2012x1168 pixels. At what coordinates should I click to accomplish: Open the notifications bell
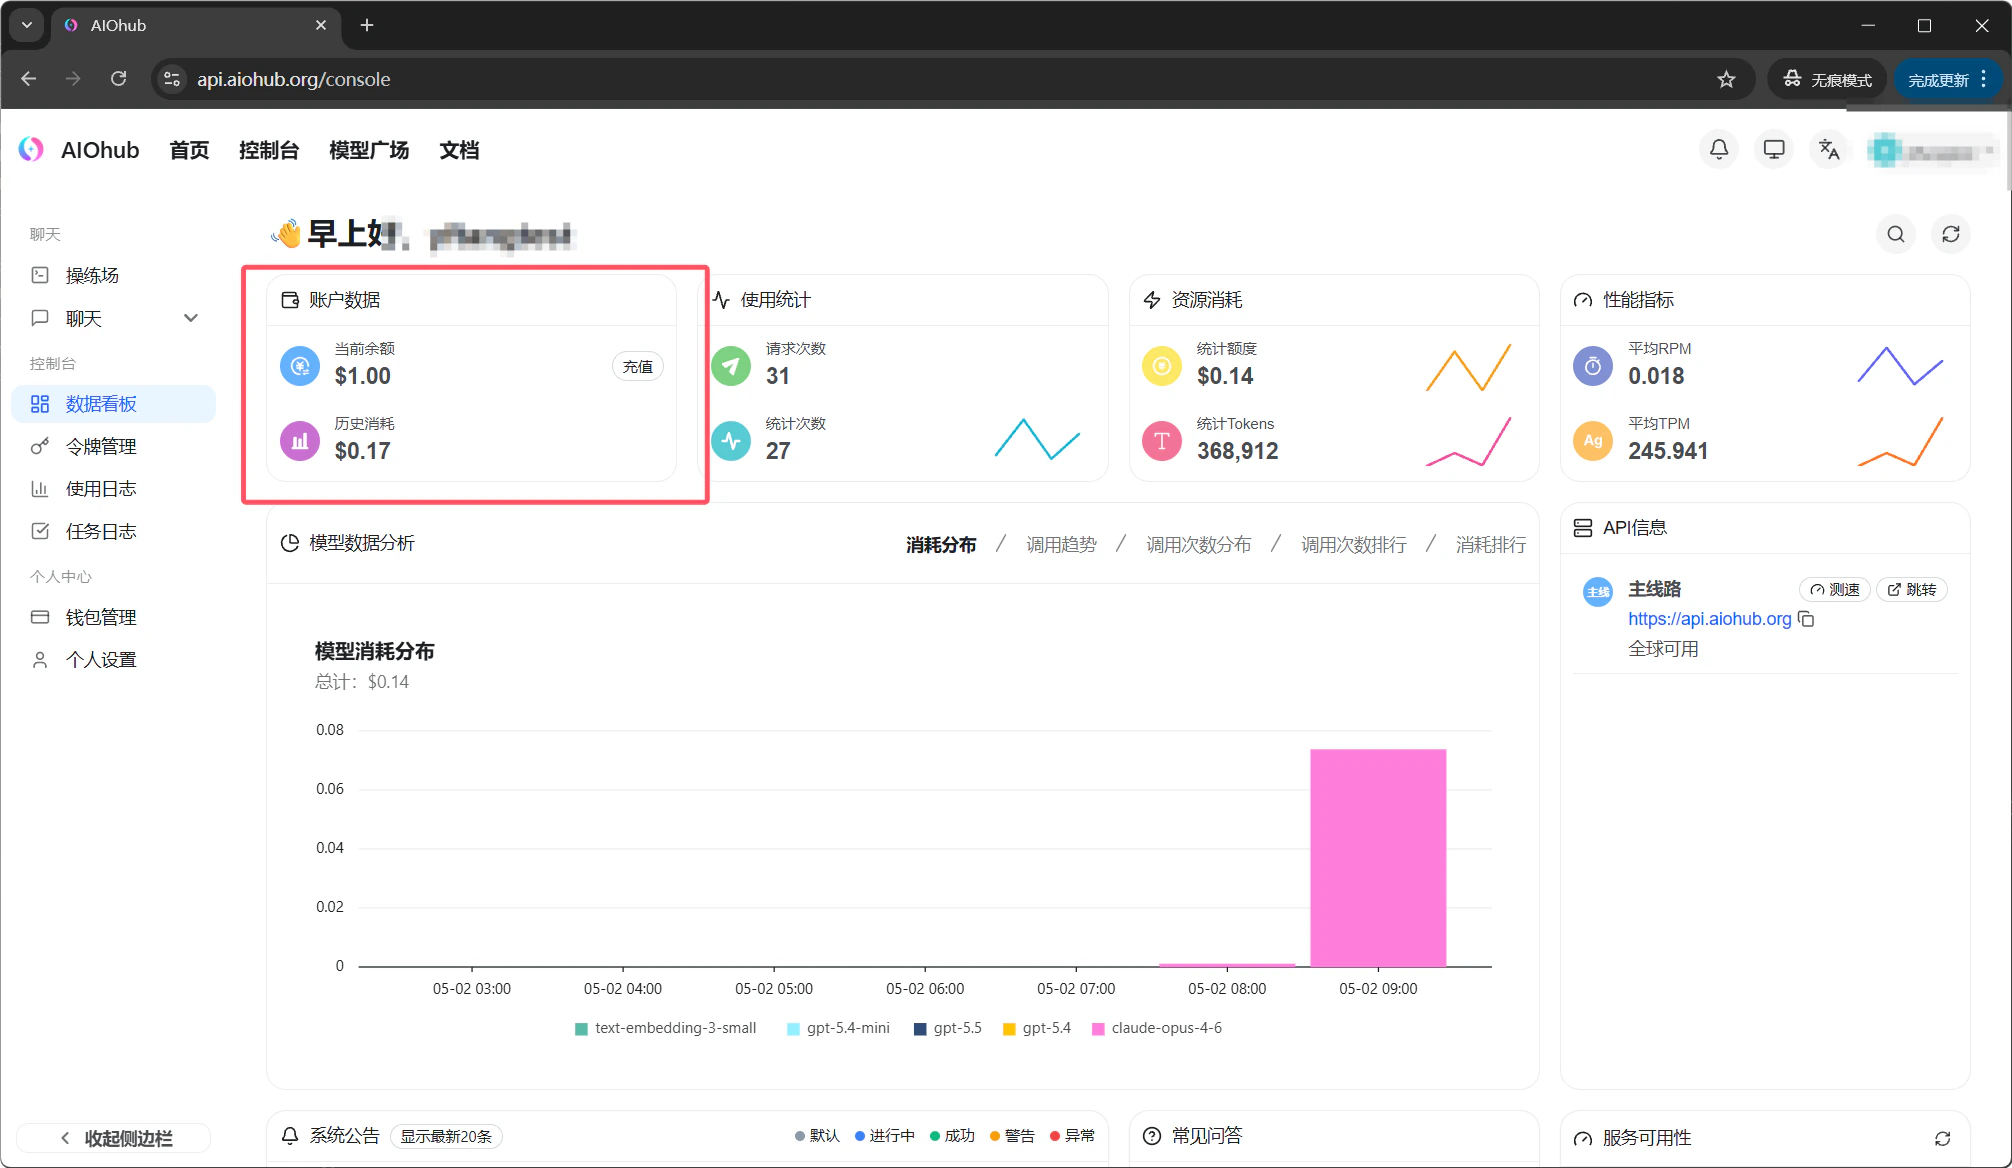1719,150
